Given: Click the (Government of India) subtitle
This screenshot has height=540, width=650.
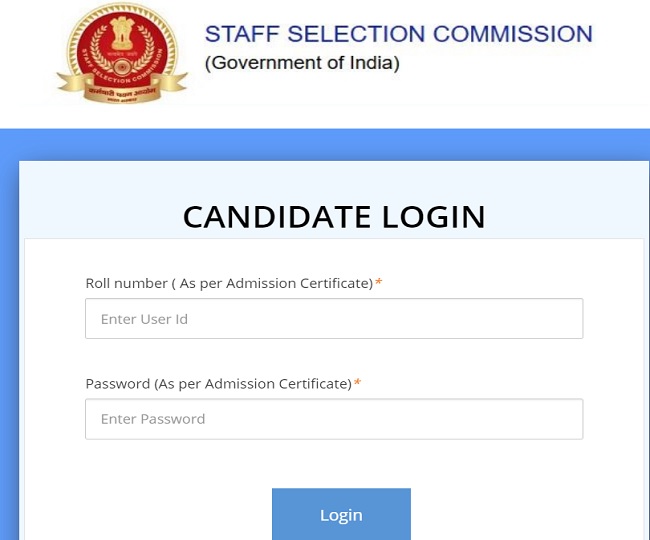Looking at the screenshot, I should pyautogui.click(x=302, y=64).
